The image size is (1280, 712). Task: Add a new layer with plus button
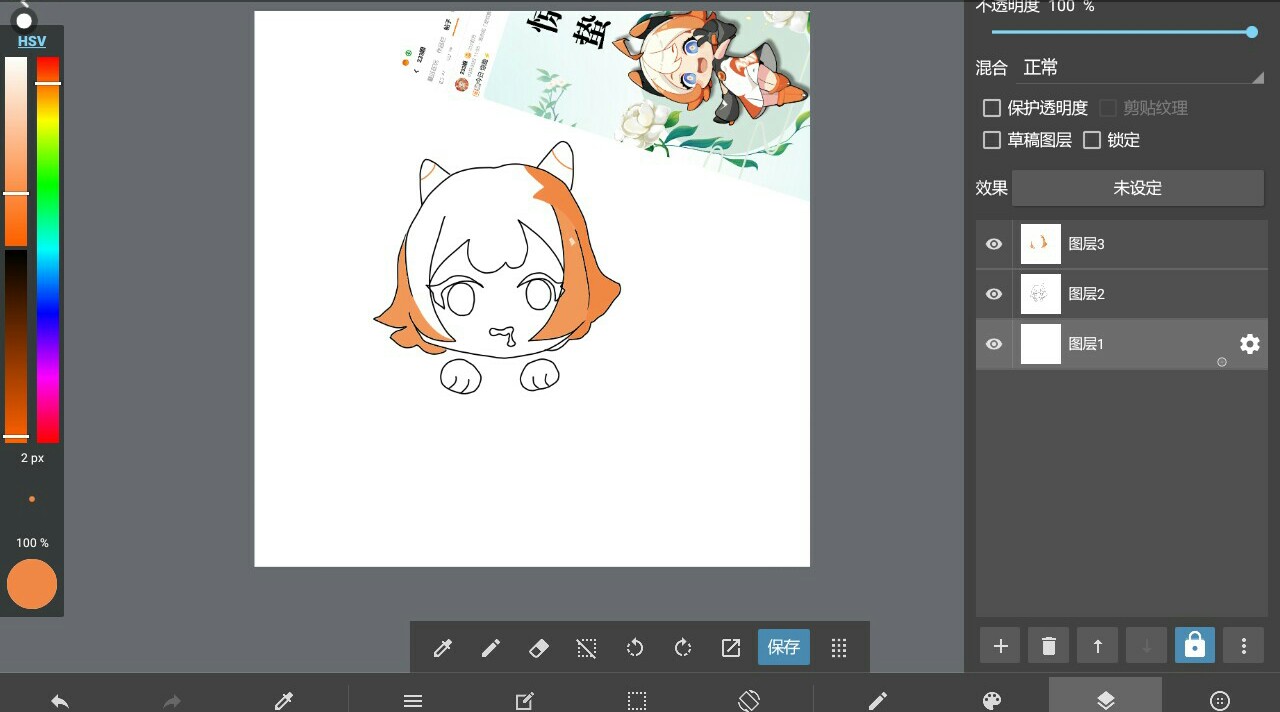pyautogui.click(x=1000, y=646)
